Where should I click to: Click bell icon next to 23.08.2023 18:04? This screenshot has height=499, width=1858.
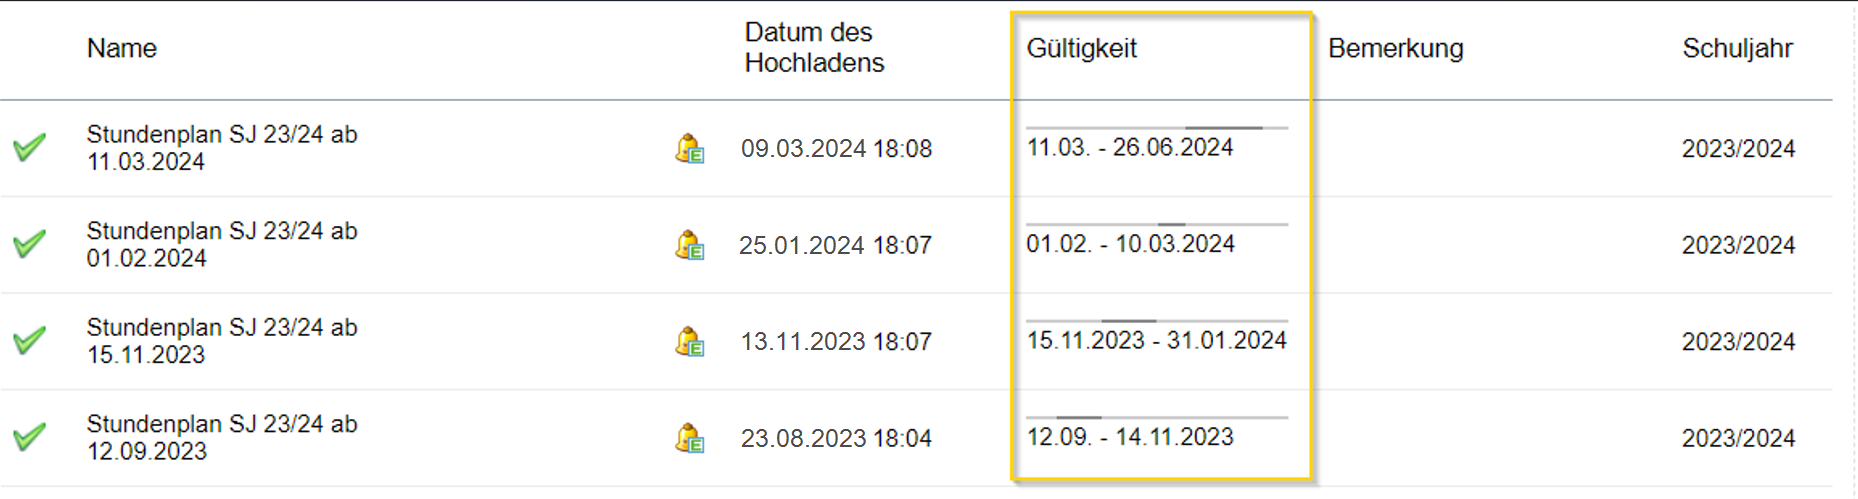click(690, 438)
